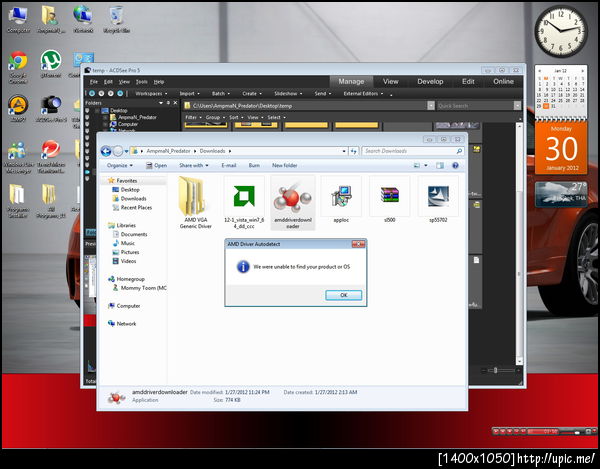Click the forward arrow in the Explorer window

click(118, 151)
